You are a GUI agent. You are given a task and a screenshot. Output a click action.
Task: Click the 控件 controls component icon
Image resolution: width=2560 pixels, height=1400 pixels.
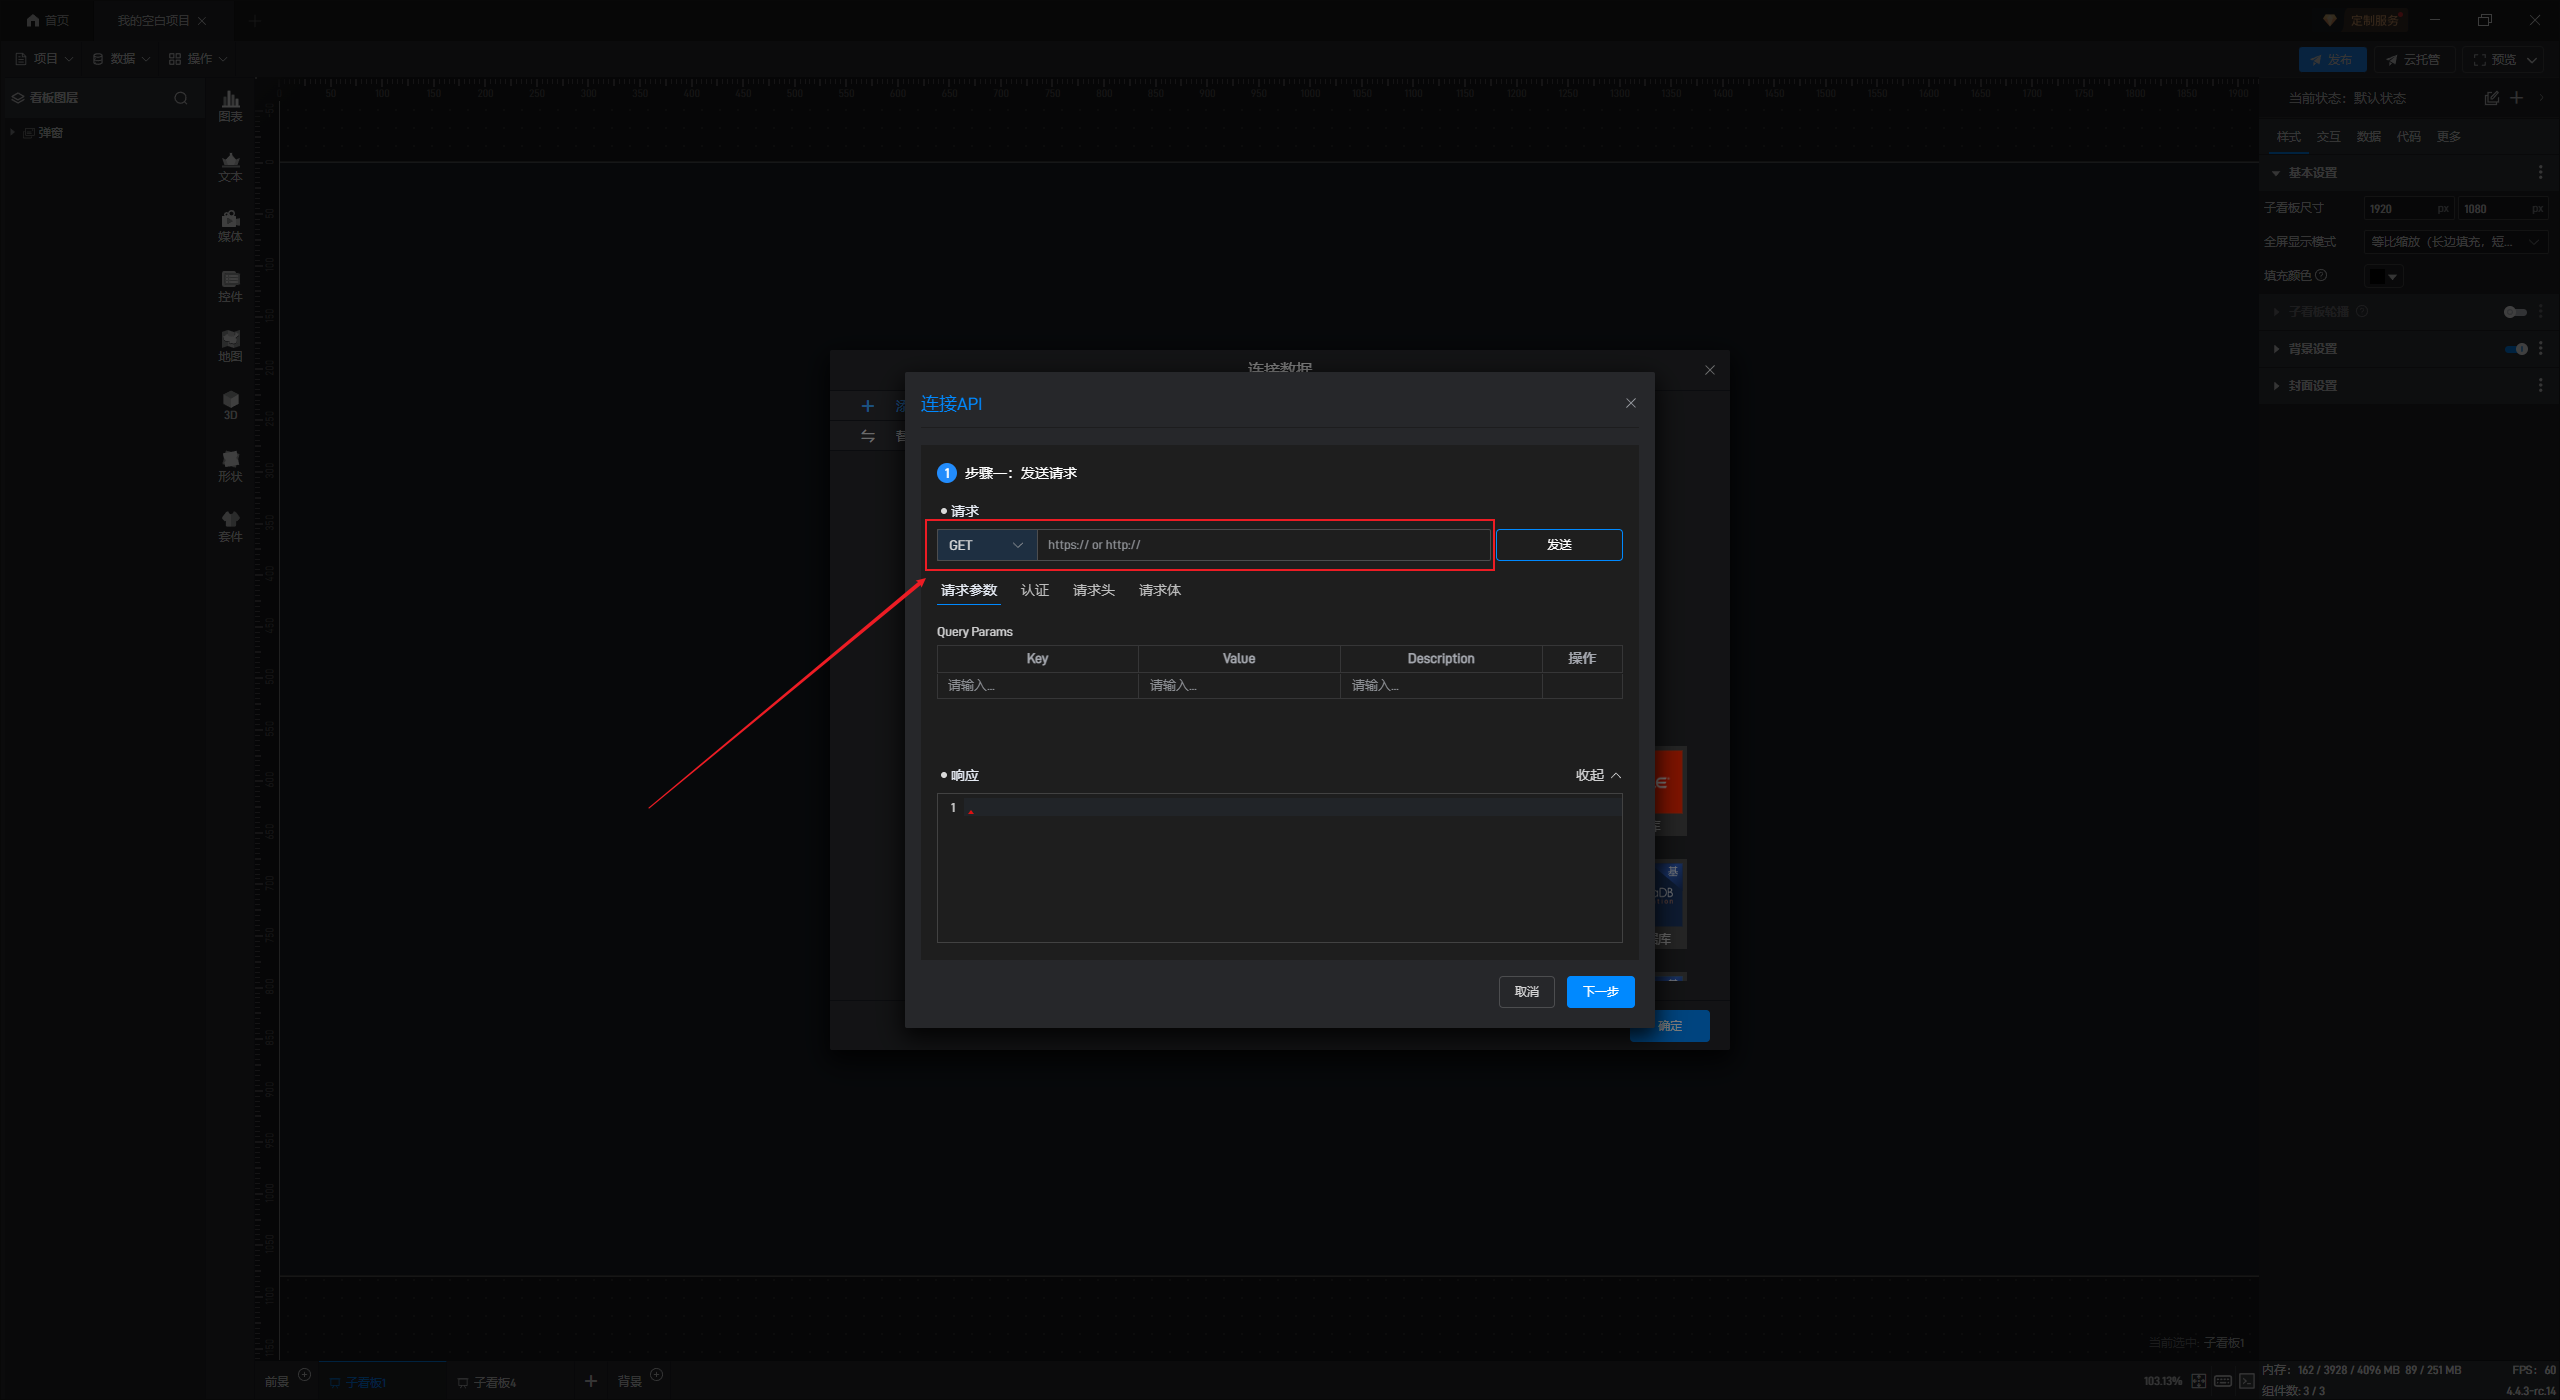[x=230, y=285]
